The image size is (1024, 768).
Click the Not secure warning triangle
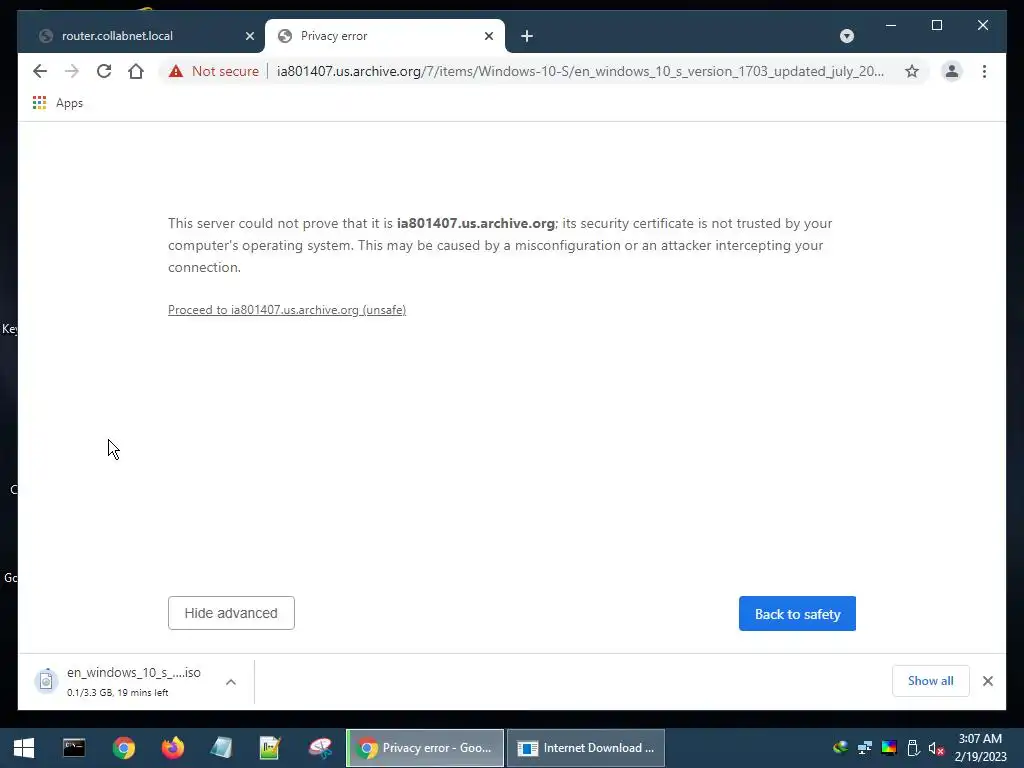click(x=176, y=71)
